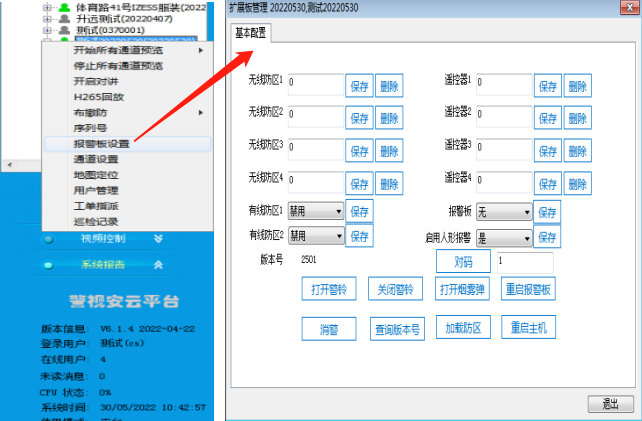Screen dimensions: 642x421
Task: Save the 无线防区1 value
Action: coord(360,86)
